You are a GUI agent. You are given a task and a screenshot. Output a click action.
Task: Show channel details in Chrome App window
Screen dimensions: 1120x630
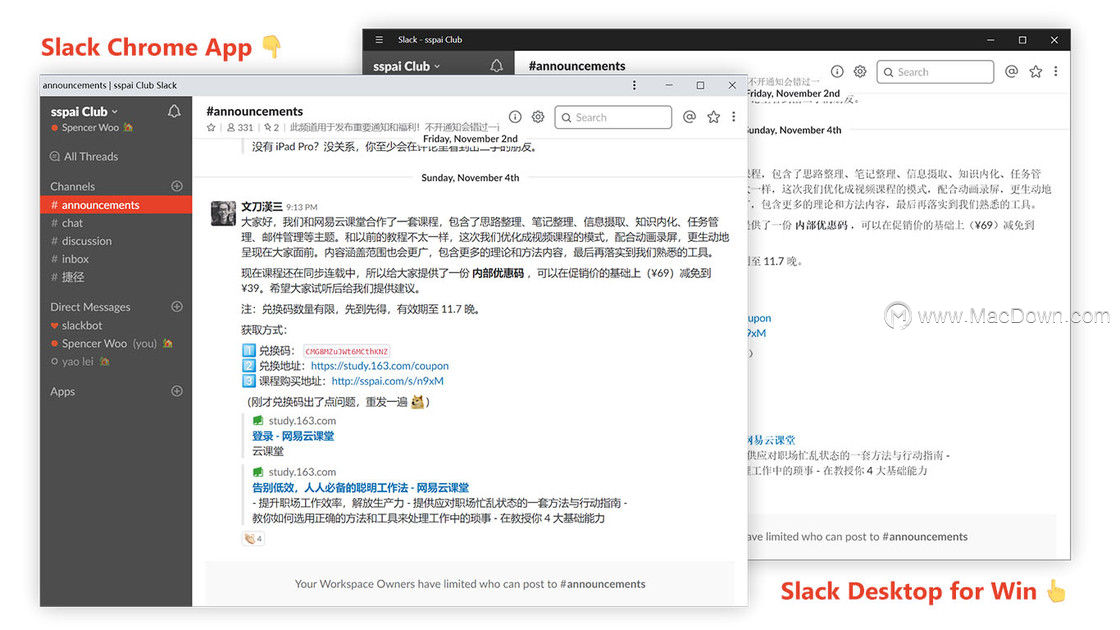point(515,117)
